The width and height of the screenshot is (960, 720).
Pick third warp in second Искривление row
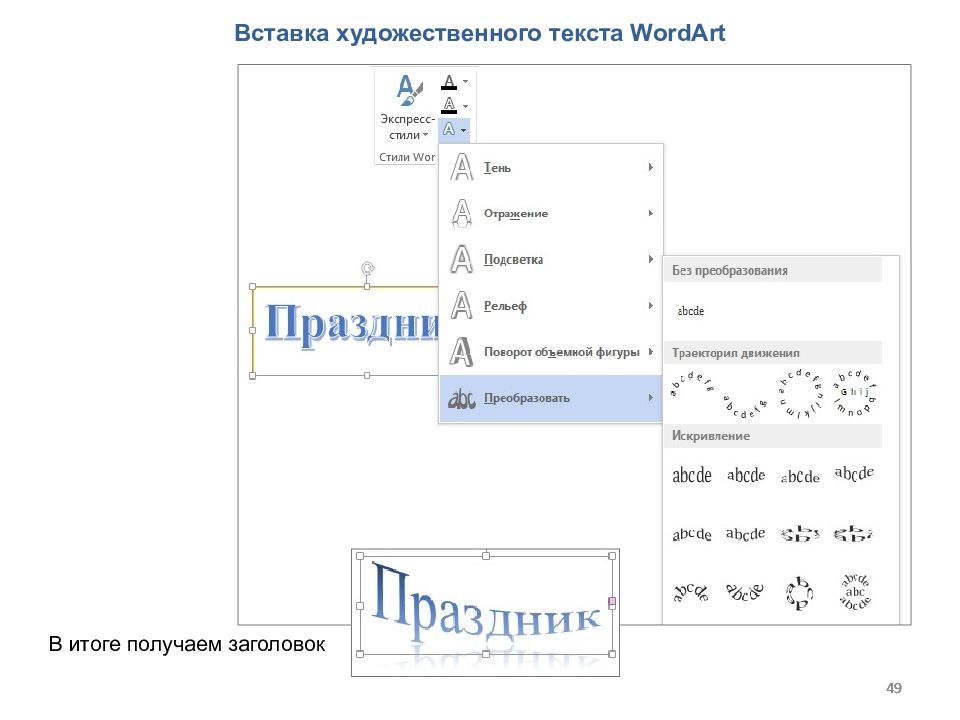click(800, 534)
